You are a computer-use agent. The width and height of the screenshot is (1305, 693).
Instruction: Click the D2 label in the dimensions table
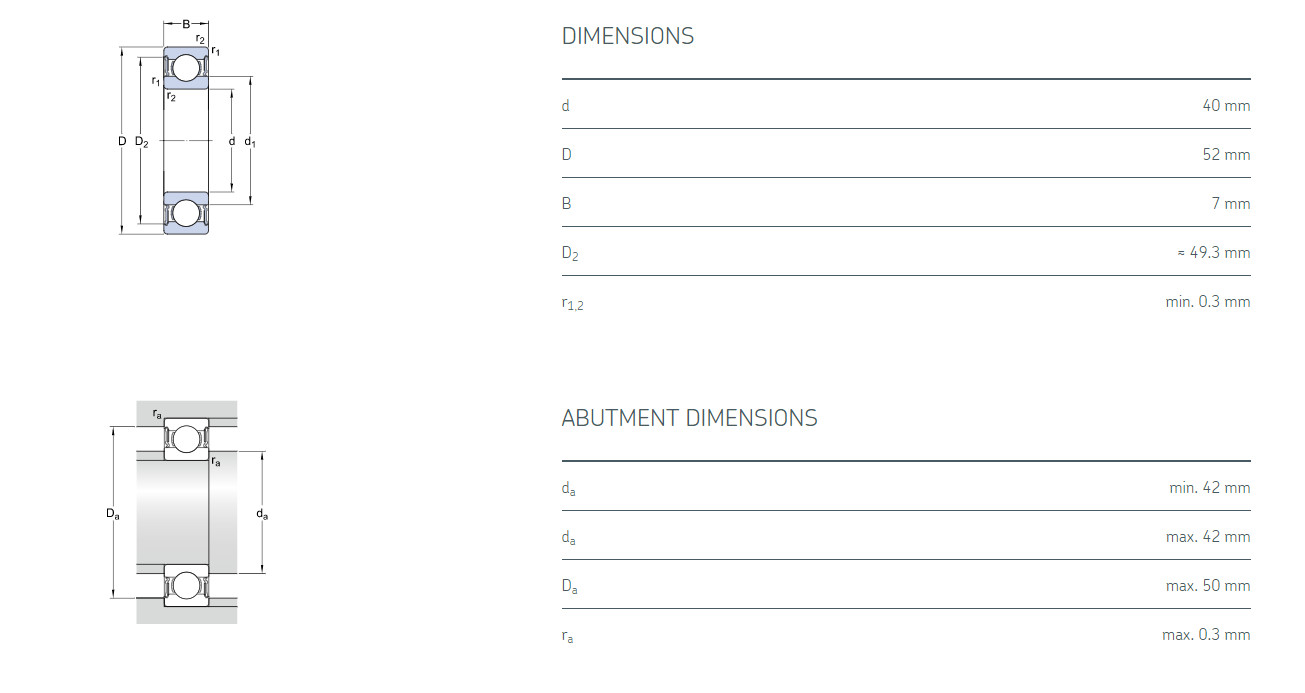pyautogui.click(x=570, y=254)
